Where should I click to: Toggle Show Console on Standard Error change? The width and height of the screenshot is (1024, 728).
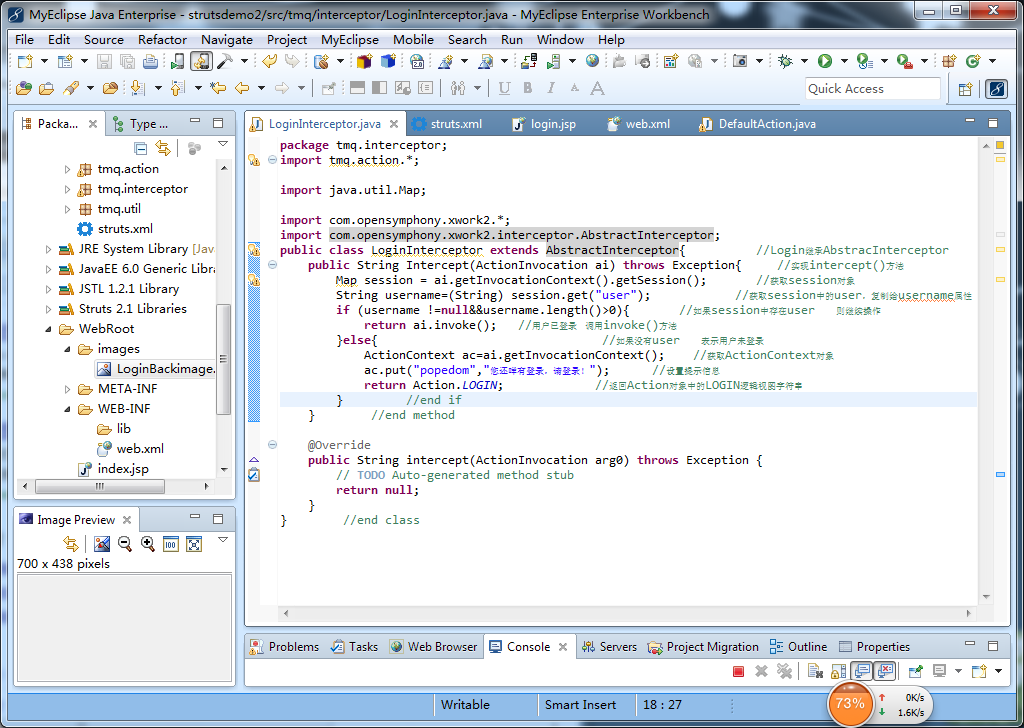click(885, 671)
